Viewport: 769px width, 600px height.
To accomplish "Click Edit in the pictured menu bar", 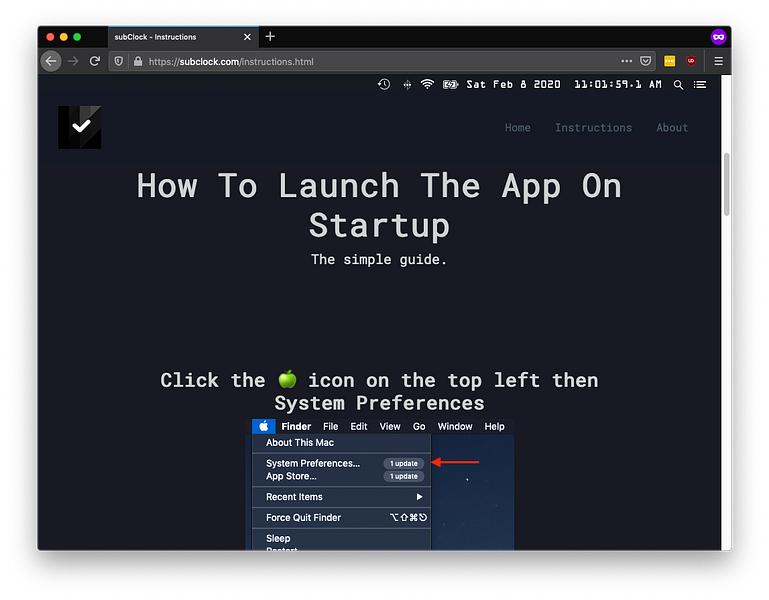I will (359, 426).
